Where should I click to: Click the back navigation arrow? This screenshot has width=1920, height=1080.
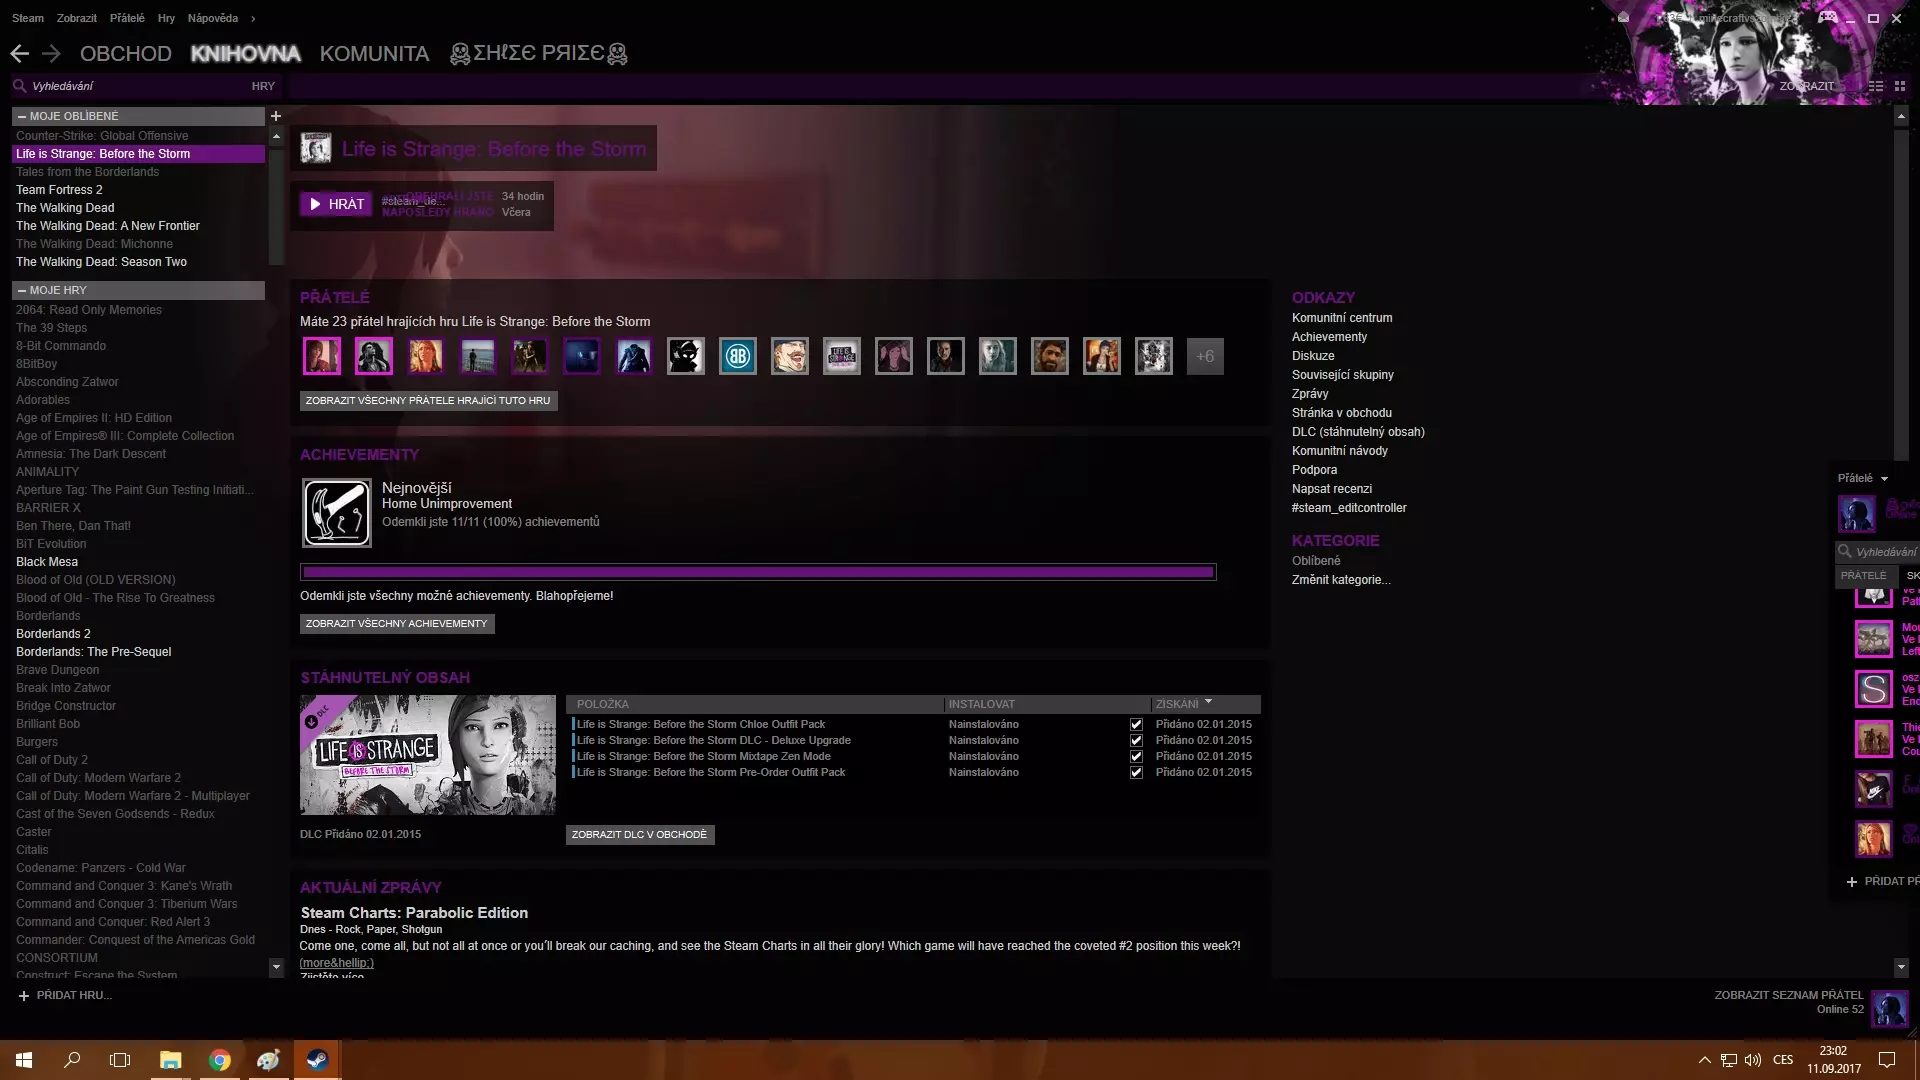click(19, 54)
